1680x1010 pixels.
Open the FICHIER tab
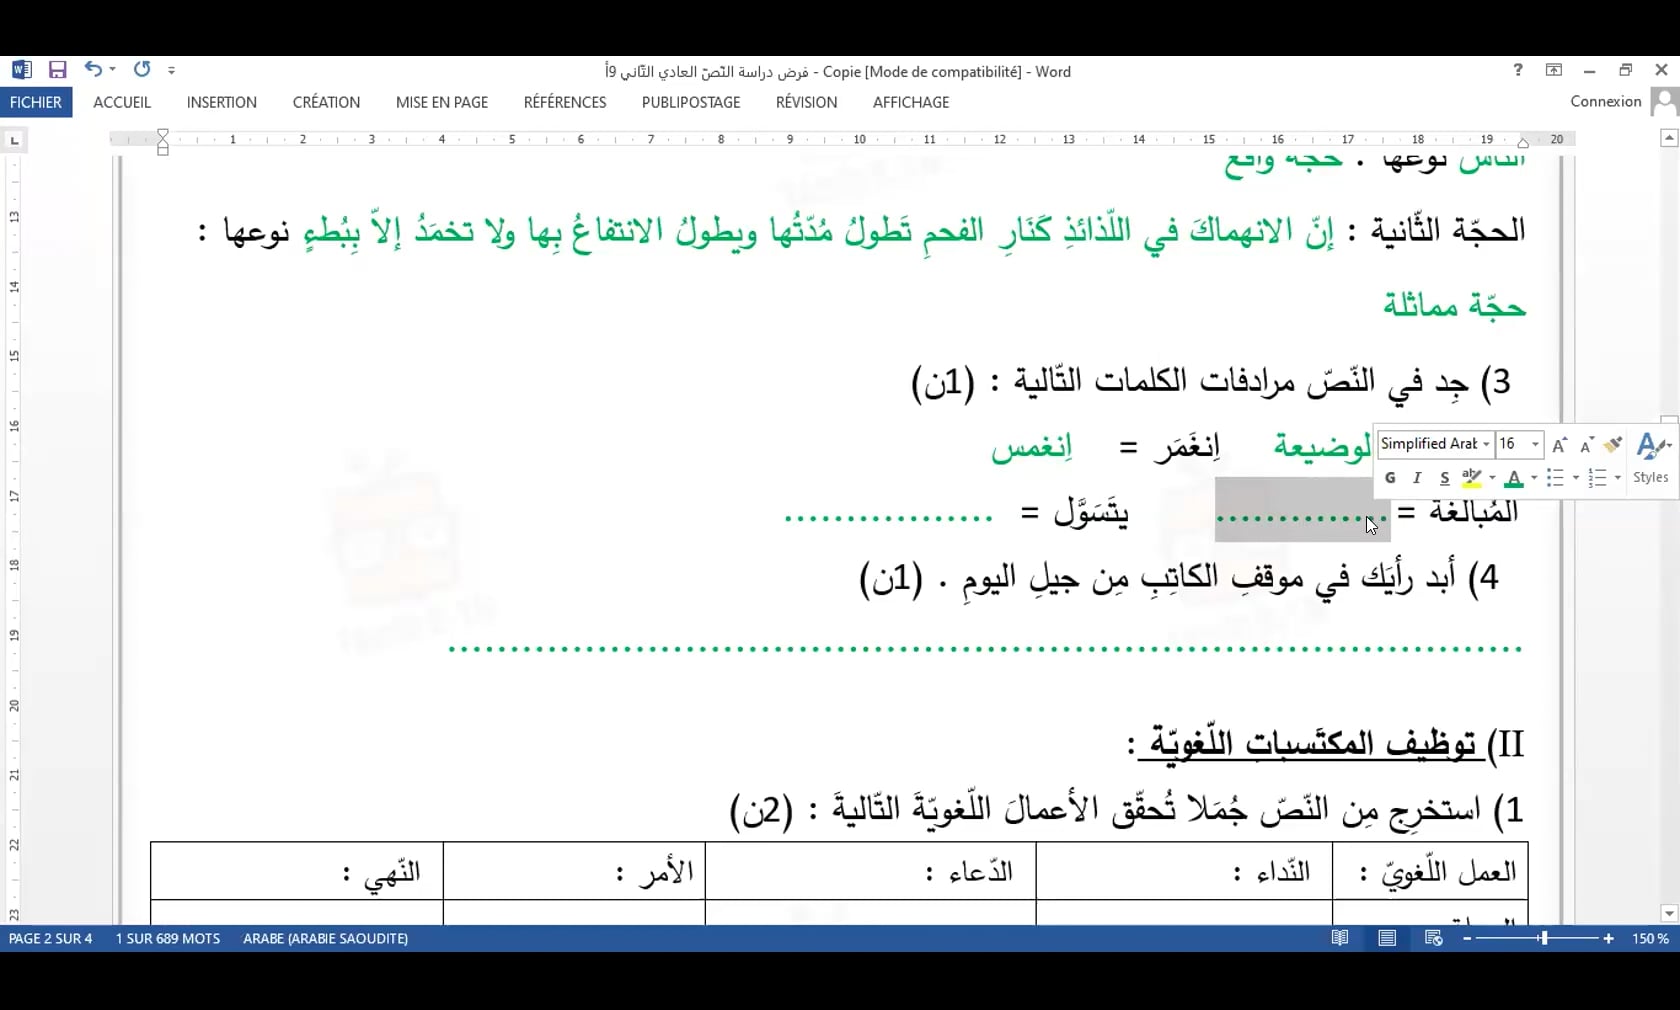point(36,102)
